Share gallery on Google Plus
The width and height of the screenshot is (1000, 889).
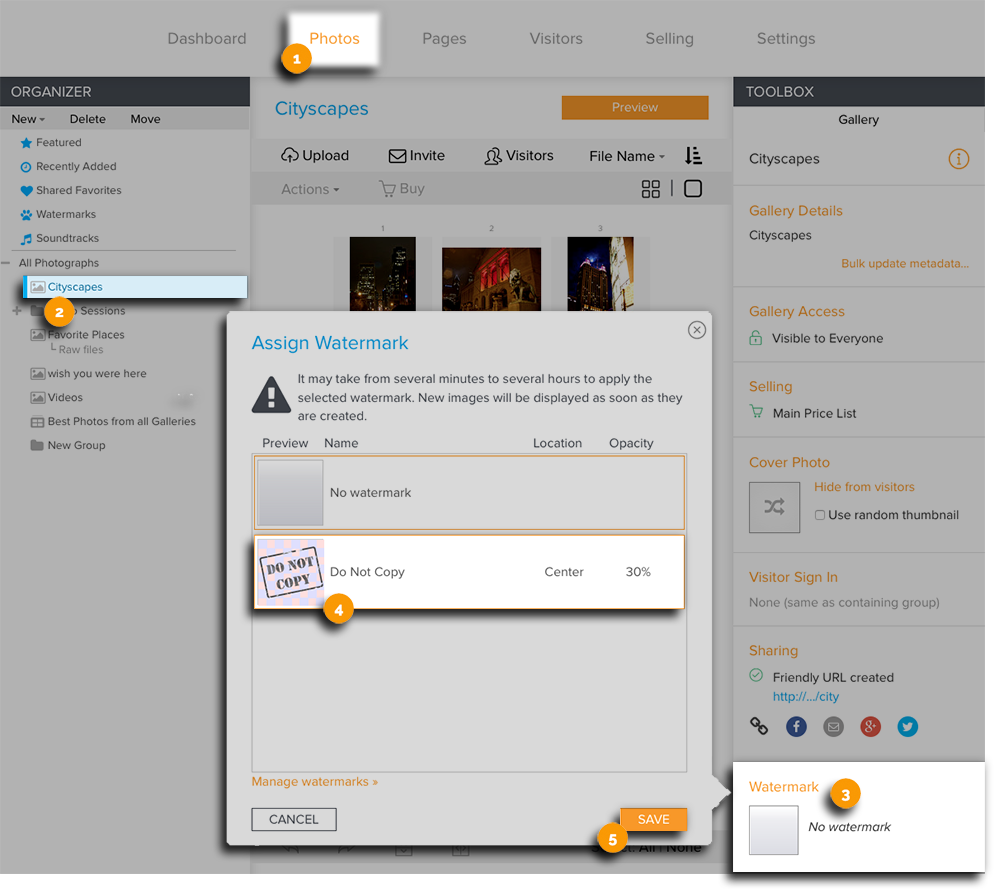[870, 726]
